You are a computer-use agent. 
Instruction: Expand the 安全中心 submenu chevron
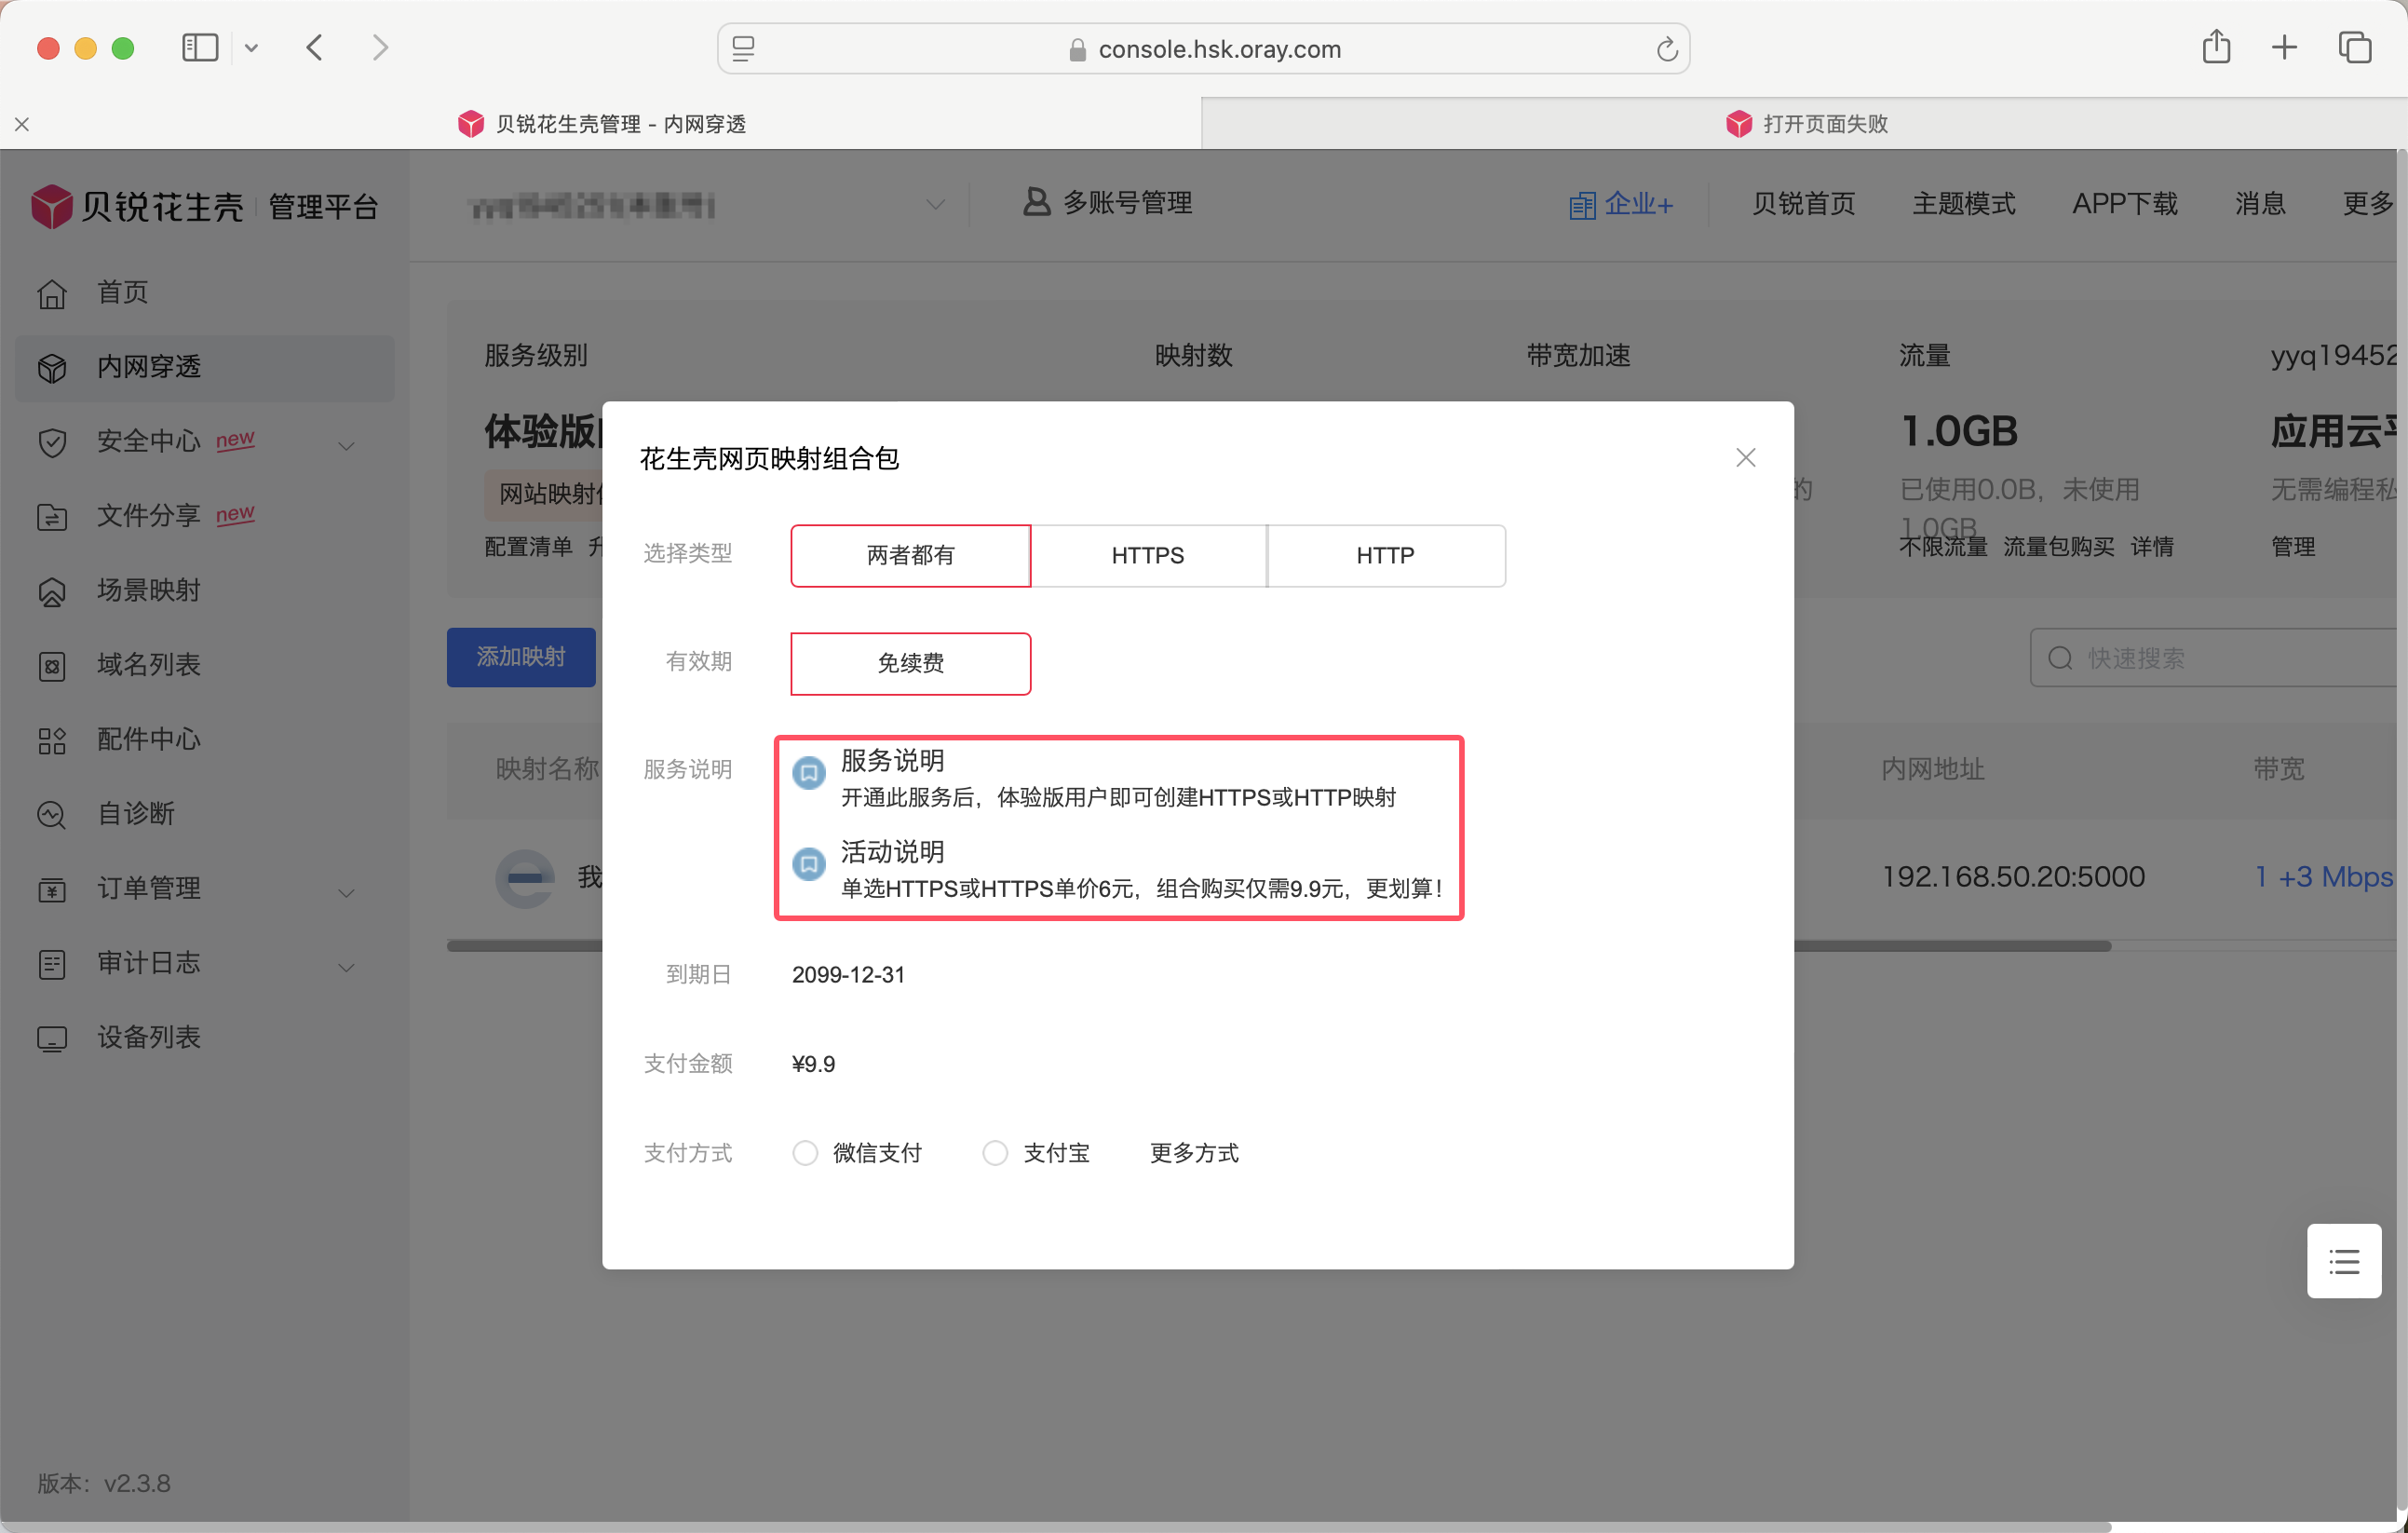coord(346,445)
